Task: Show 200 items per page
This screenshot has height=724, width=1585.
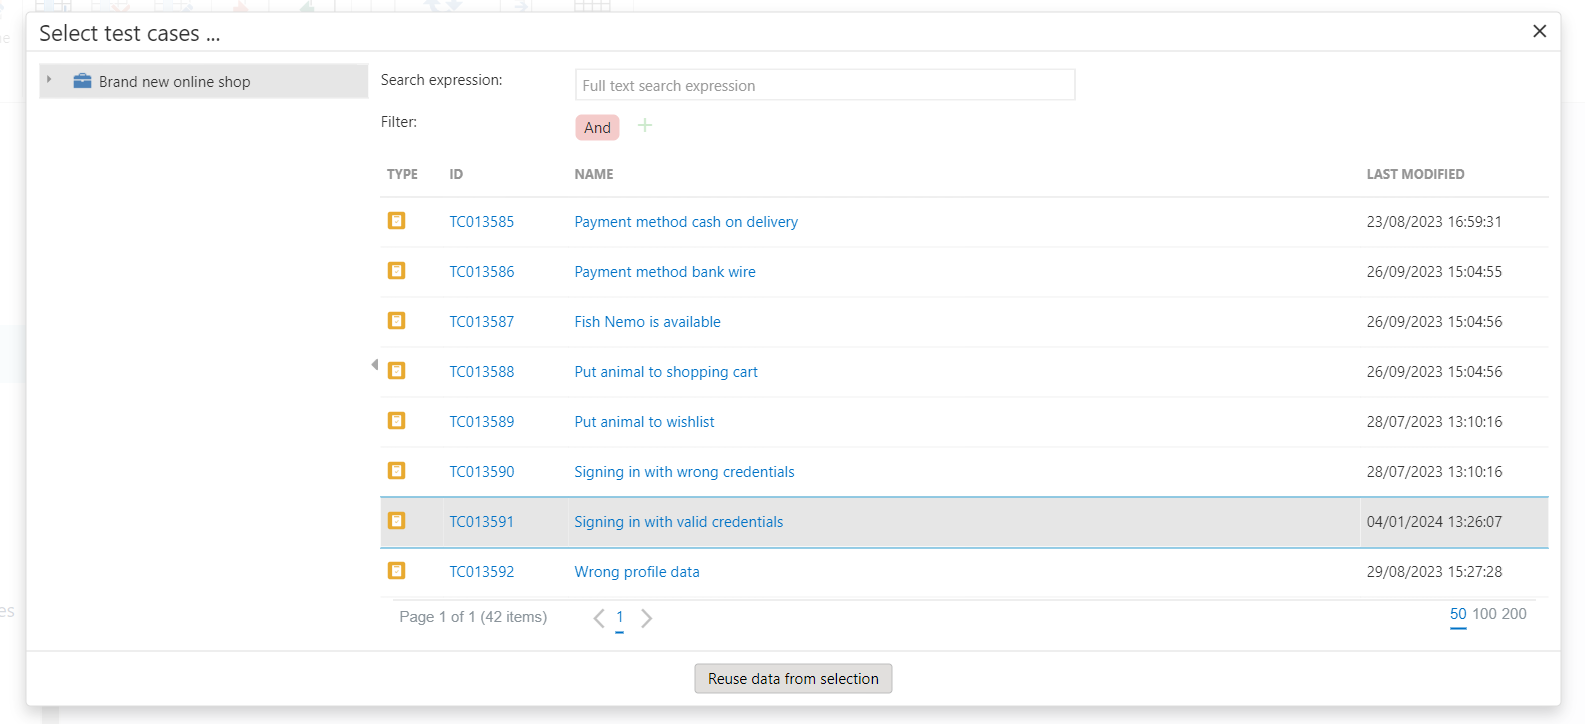Action: click(1514, 614)
